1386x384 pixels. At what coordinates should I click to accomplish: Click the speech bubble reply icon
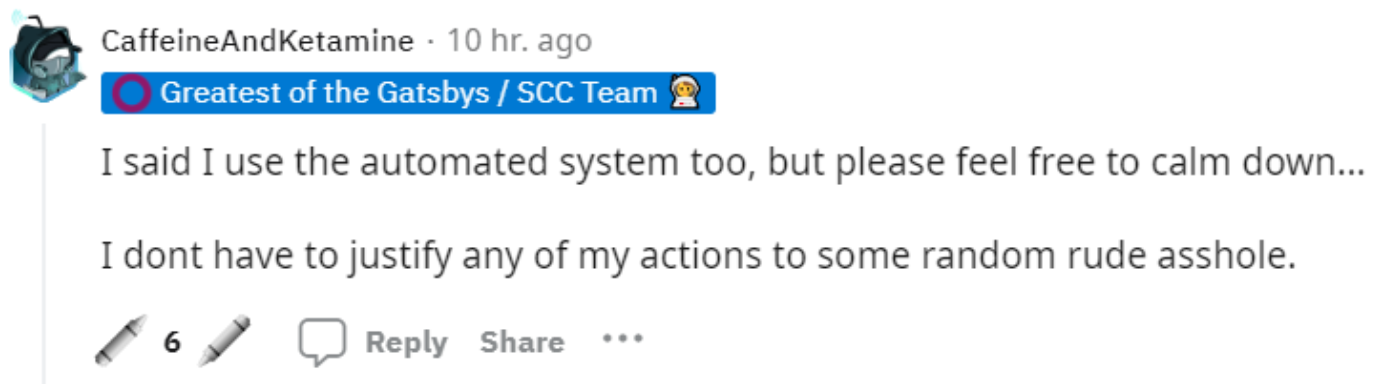(x=322, y=342)
